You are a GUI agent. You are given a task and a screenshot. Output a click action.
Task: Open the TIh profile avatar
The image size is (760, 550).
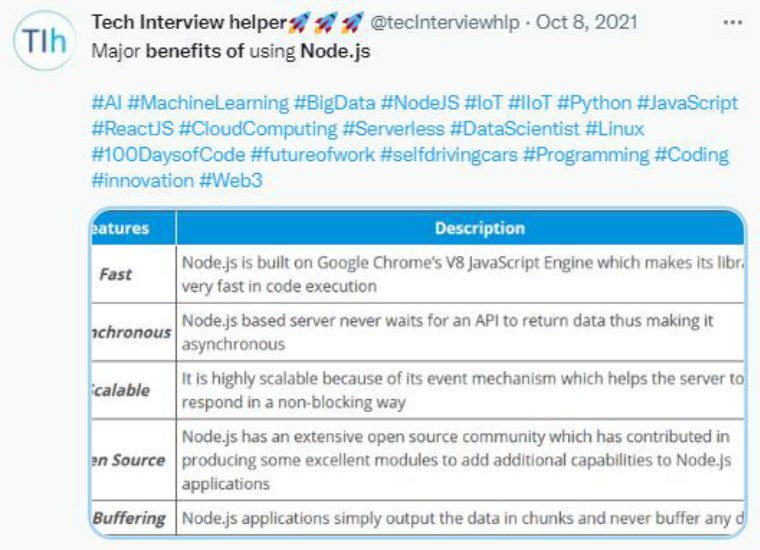(x=44, y=40)
